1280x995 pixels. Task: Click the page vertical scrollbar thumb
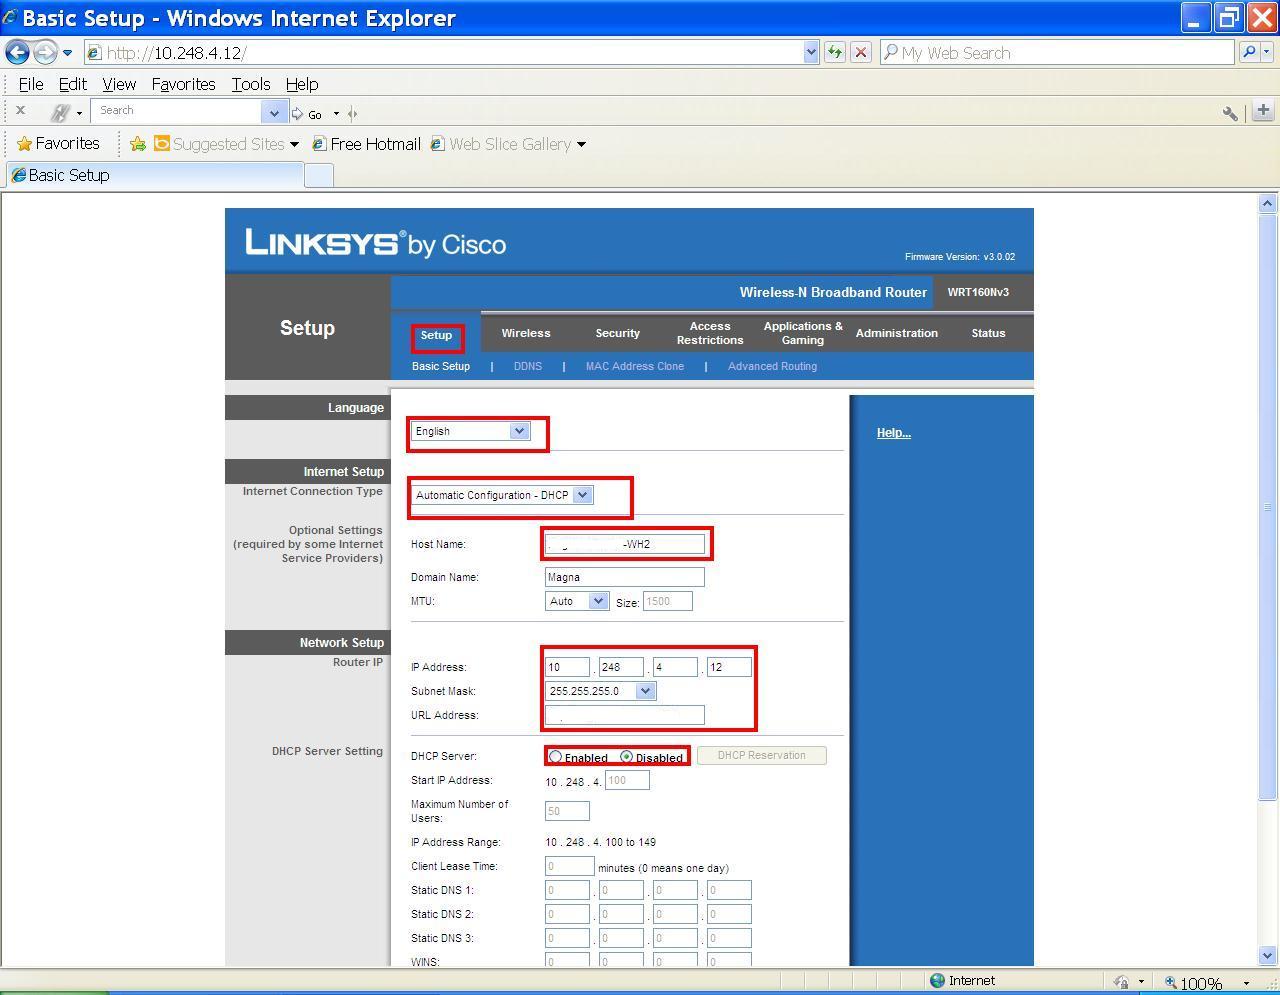click(1268, 506)
